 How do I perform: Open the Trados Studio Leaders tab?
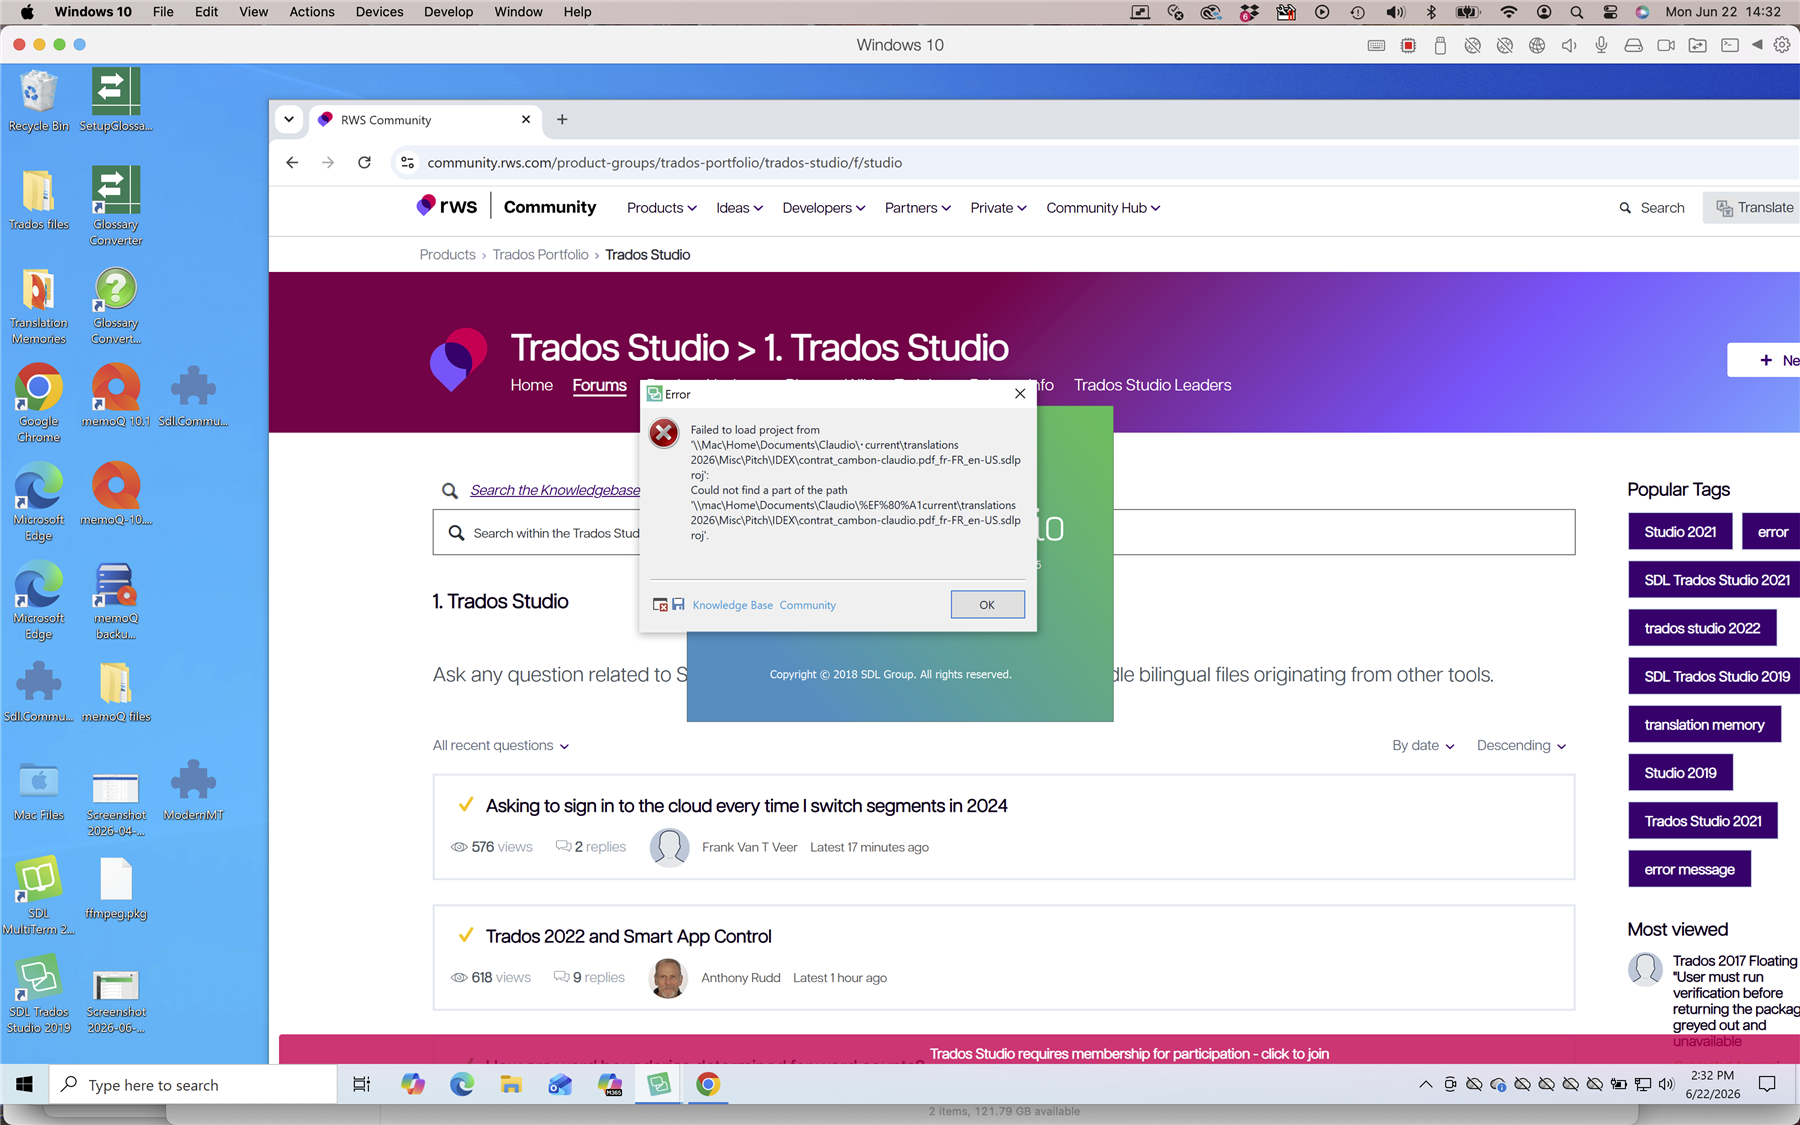click(1152, 385)
